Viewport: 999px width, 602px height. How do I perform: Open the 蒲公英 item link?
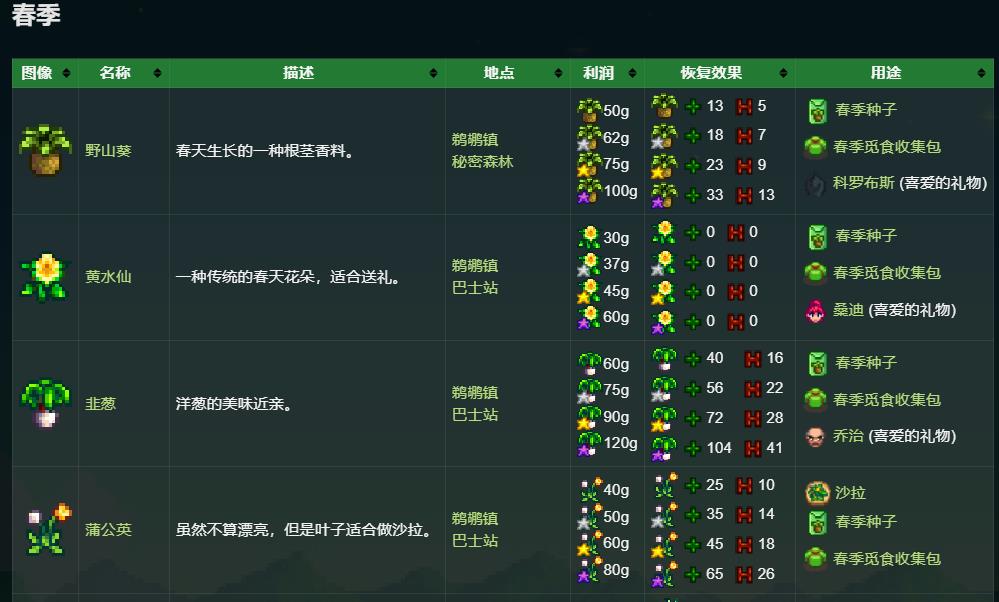(108, 529)
